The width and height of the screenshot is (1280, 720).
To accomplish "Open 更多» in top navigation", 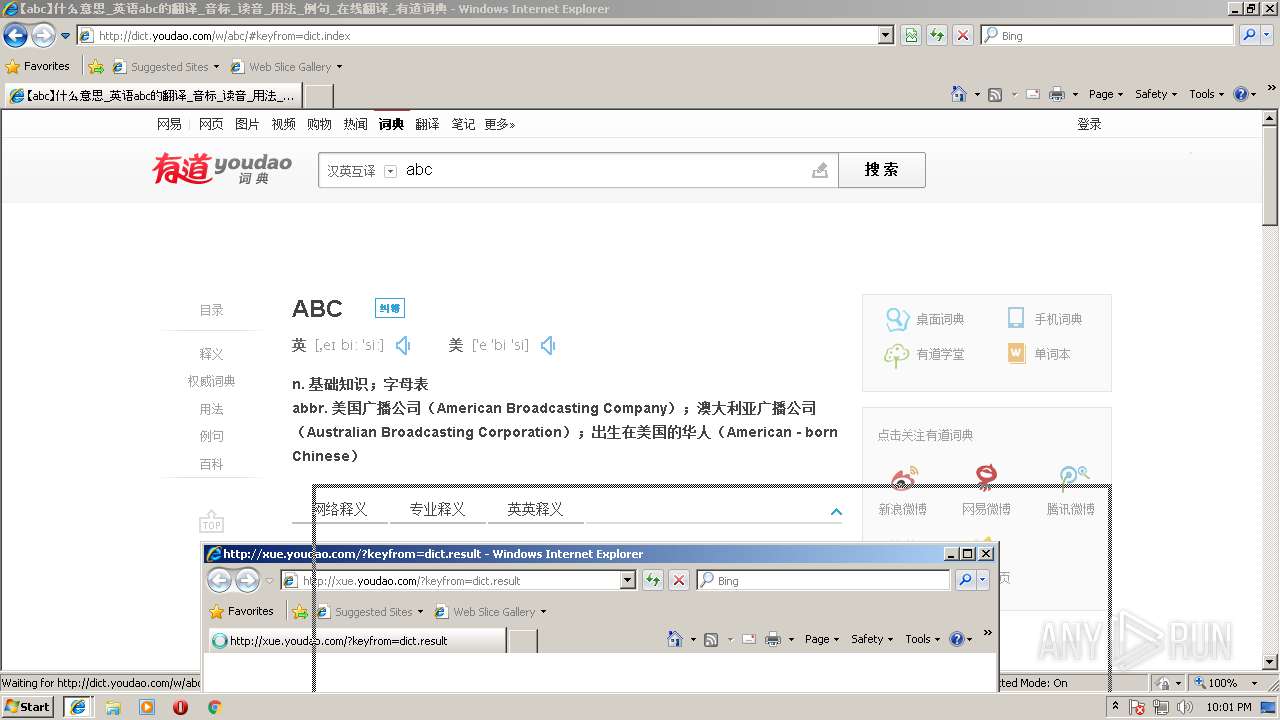I will (x=500, y=124).
